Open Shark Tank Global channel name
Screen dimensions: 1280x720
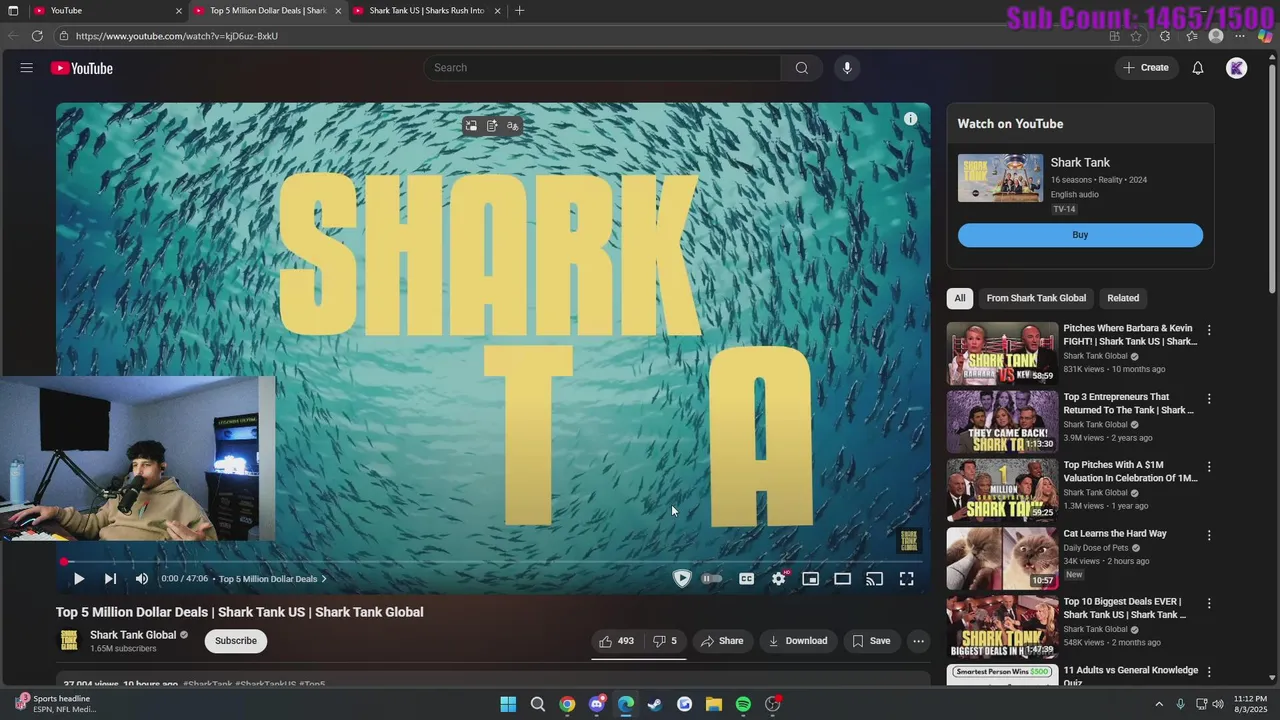(x=133, y=635)
